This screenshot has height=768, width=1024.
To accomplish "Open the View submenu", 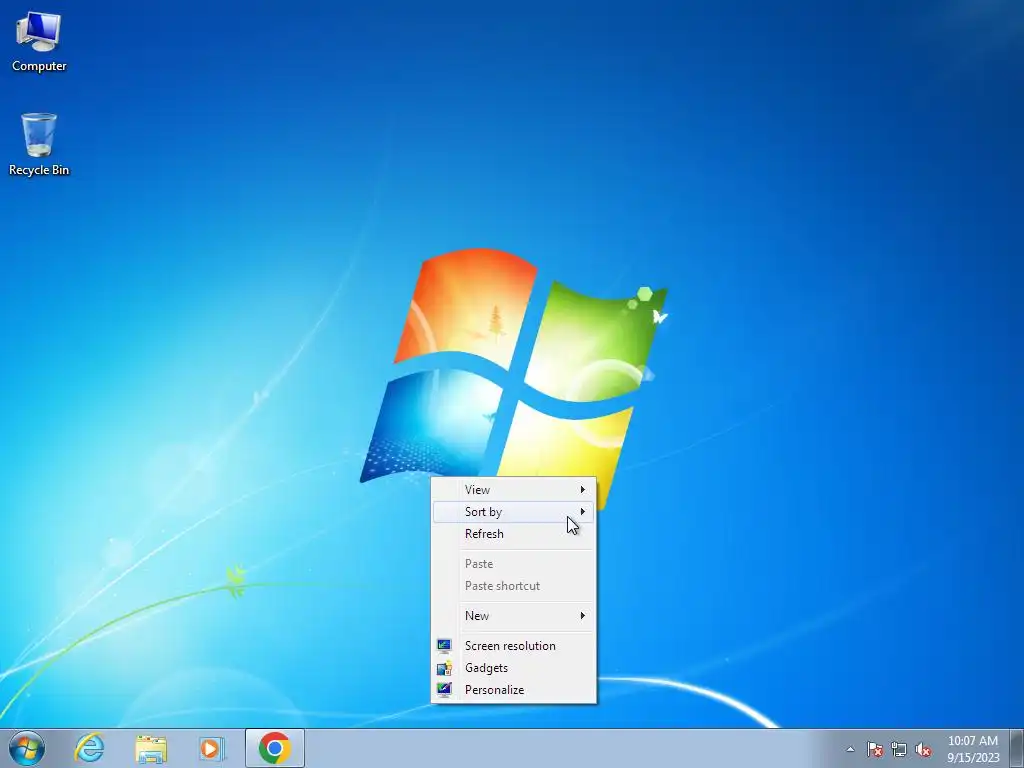I will pos(513,490).
